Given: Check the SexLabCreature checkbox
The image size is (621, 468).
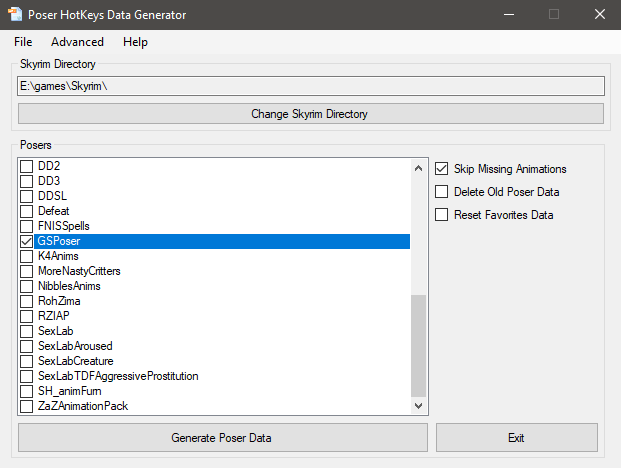Looking at the screenshot, I should (x=27, y=361).
